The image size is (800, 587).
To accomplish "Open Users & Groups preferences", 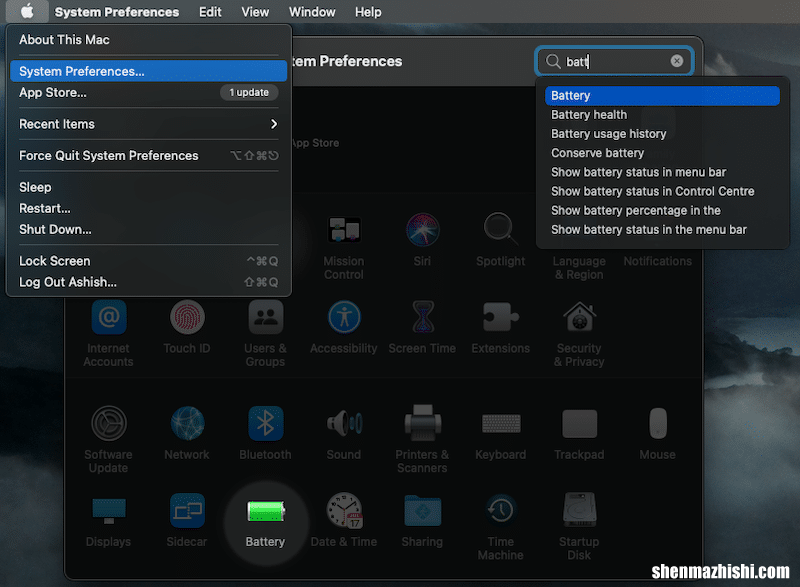I will click(265, 317).
